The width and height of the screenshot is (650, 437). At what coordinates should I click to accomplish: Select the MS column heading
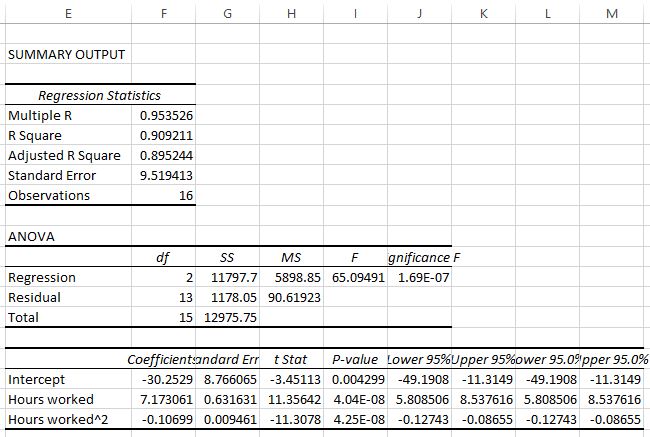click(x=291, y=257)
